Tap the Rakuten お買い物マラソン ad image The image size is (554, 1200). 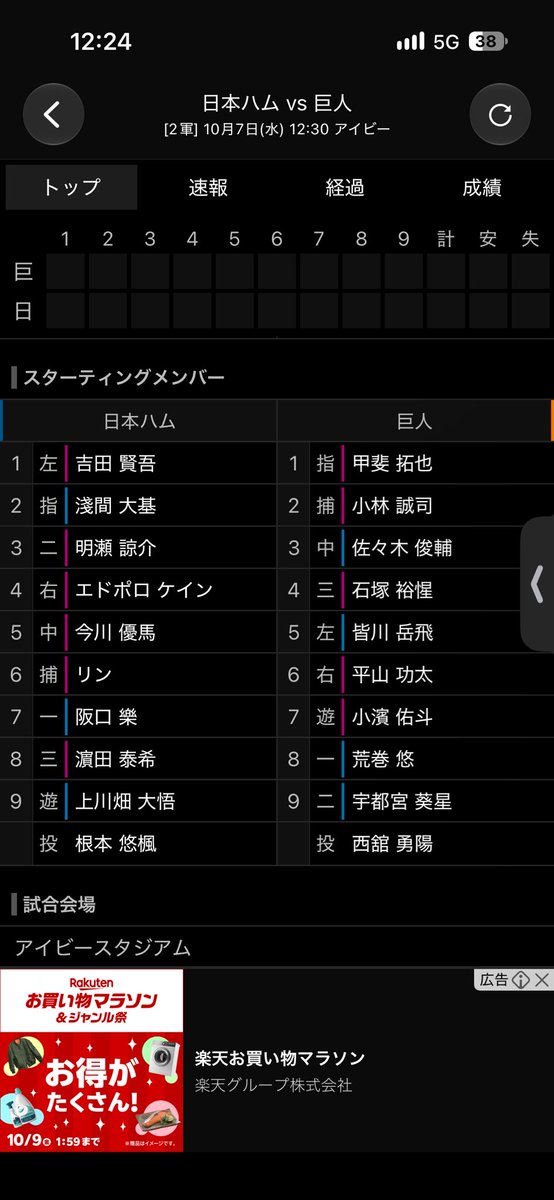(92, 1060)
